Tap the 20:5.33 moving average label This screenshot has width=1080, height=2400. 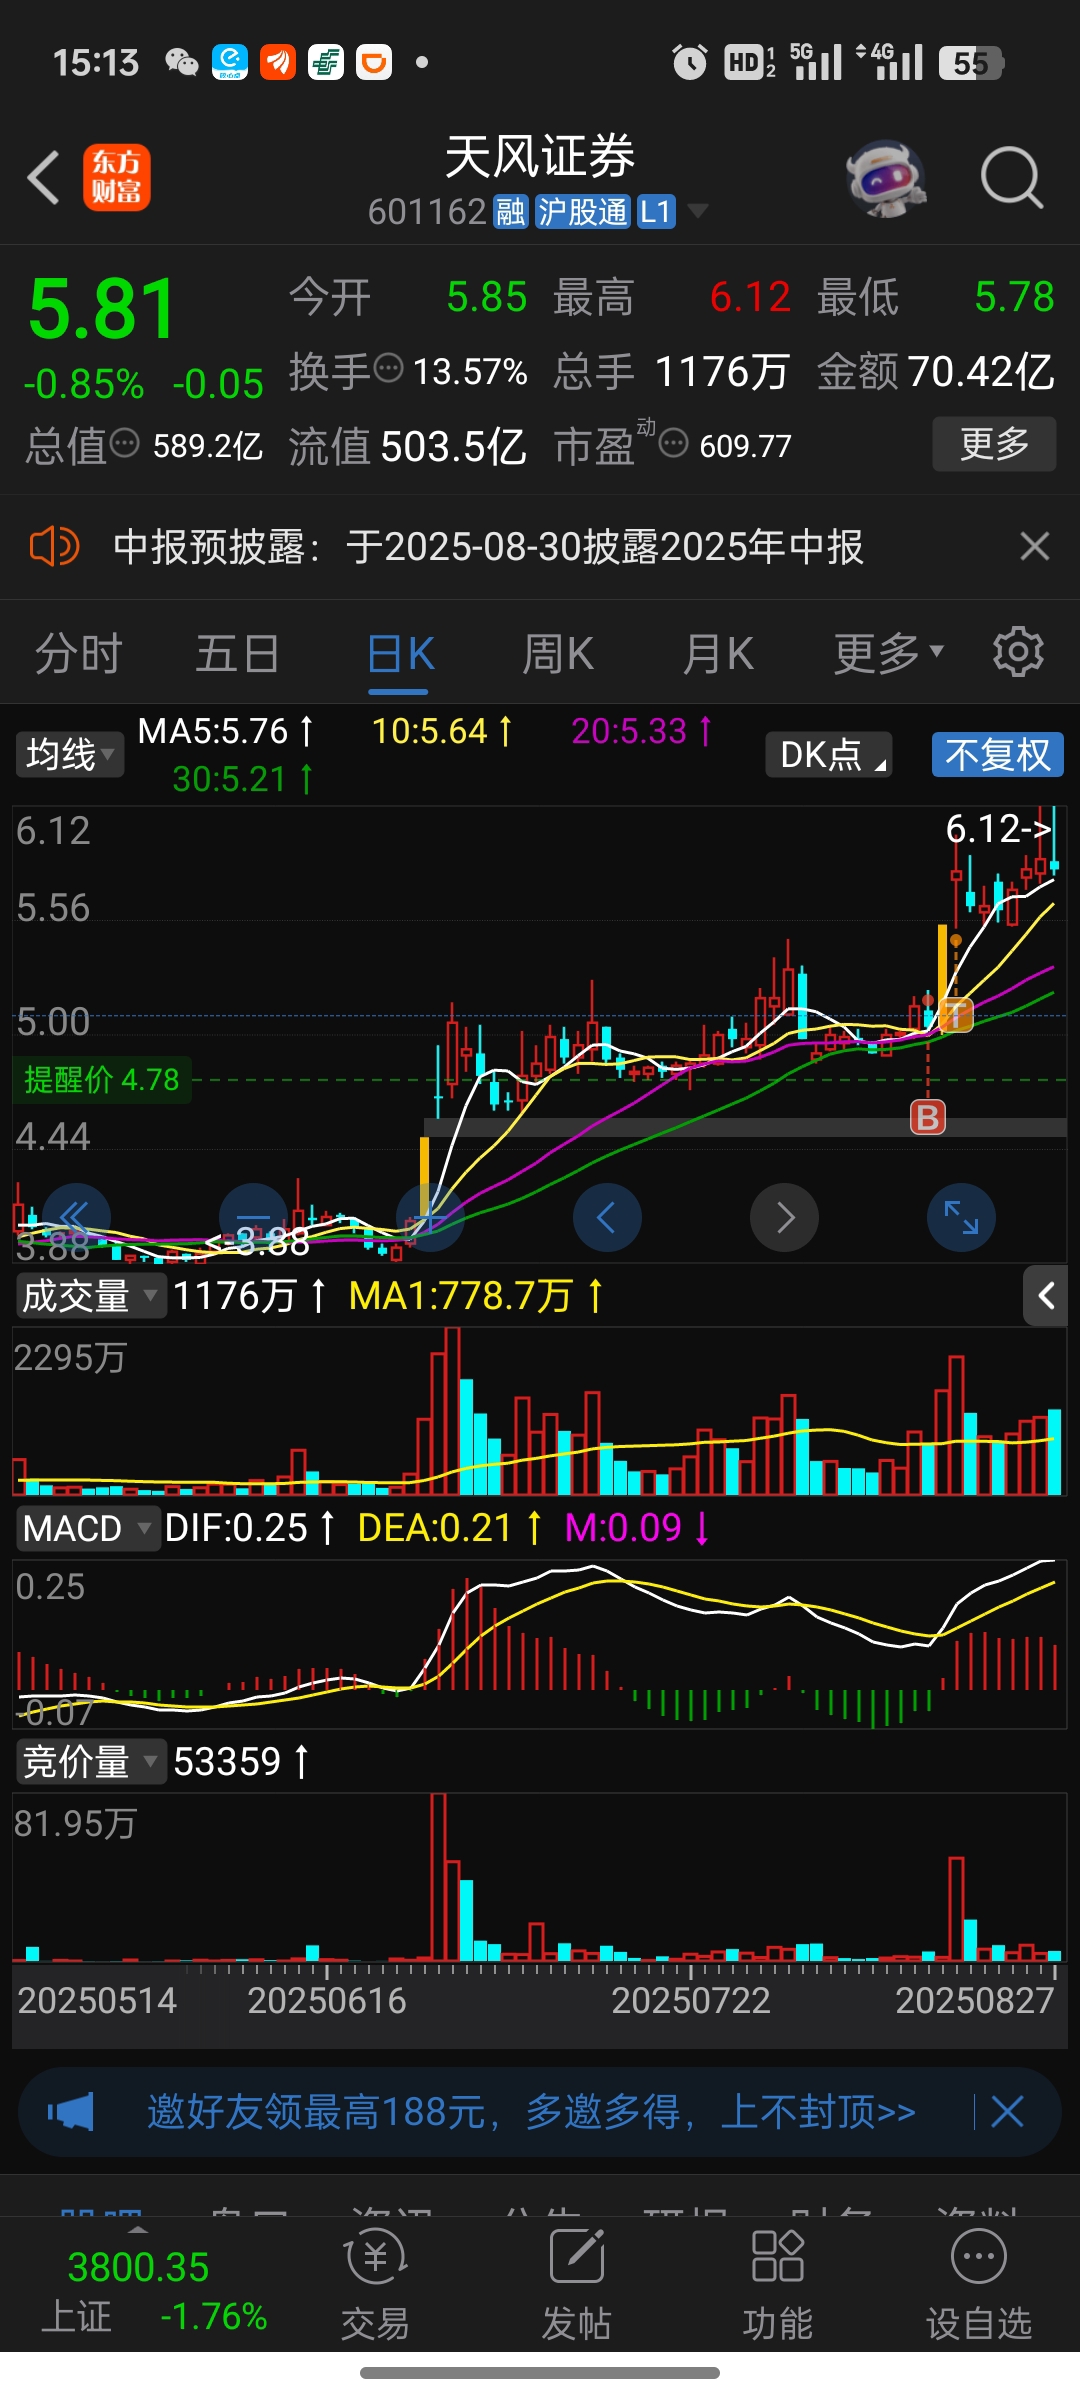642,731
